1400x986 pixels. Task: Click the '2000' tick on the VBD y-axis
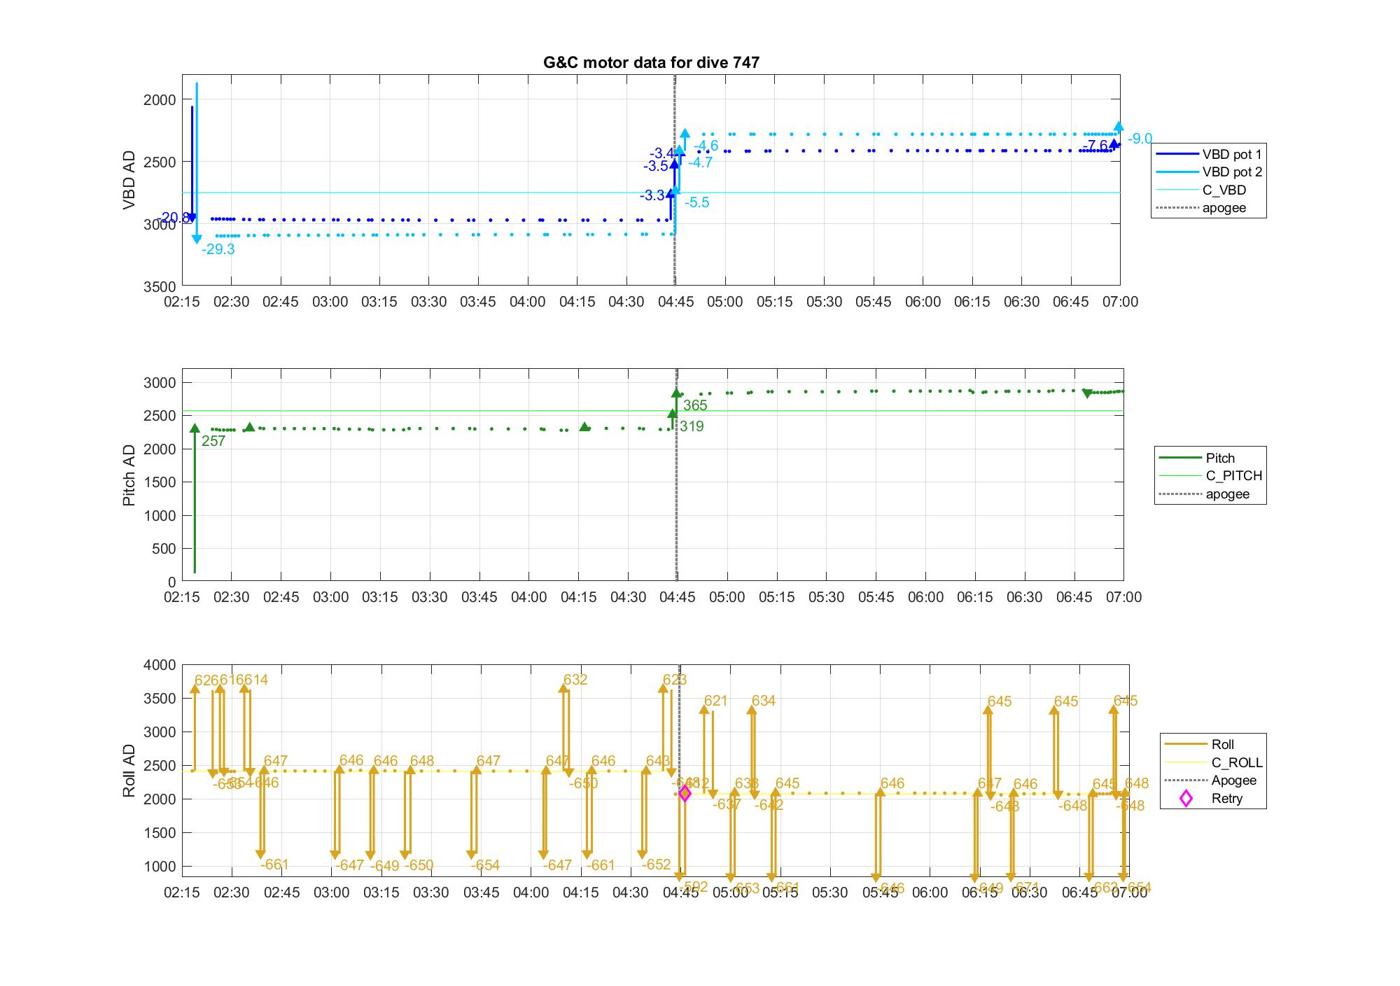(x=159, y=100)
